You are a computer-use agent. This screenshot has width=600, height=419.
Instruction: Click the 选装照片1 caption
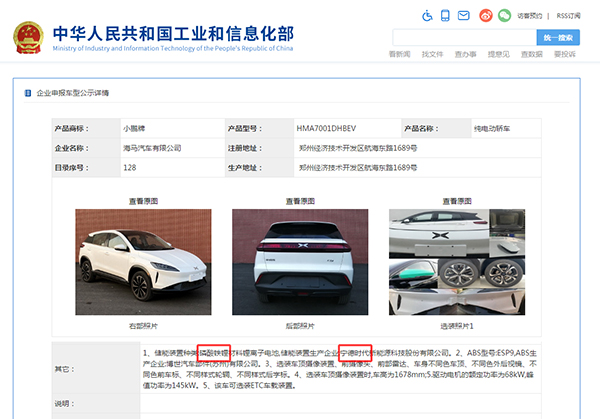457,326
